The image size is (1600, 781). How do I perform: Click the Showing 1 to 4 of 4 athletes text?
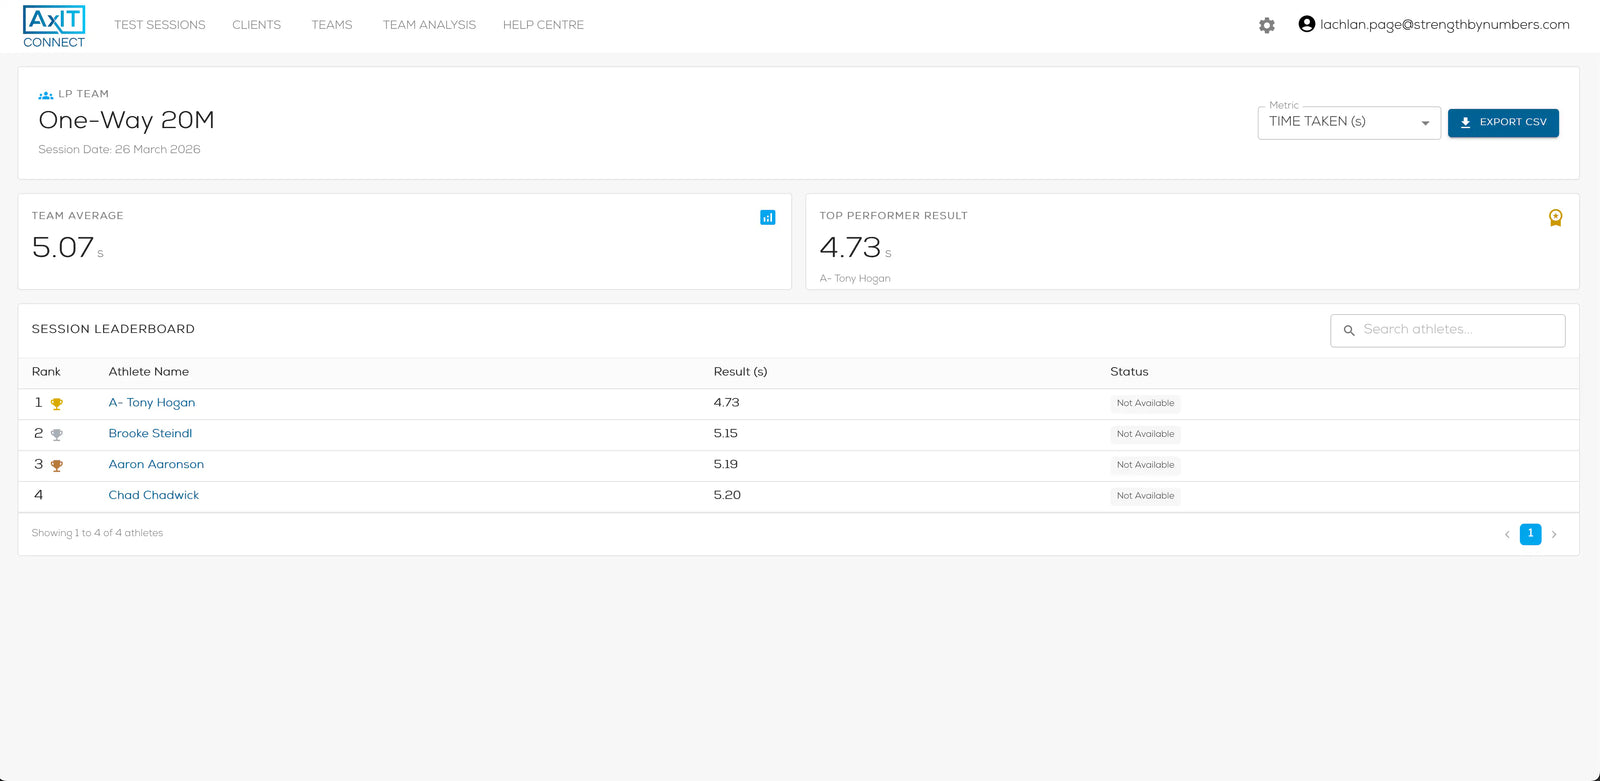coord(97,534)
